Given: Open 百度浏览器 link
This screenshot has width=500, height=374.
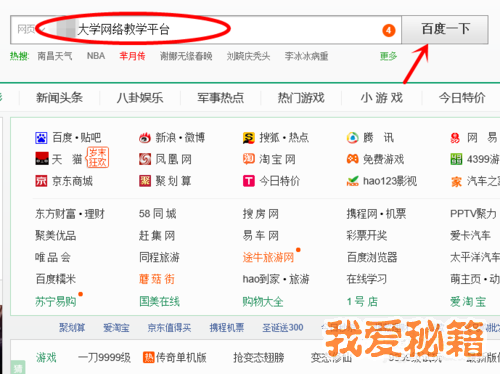Looking at the screenshot, I should (x=372, y=257).
